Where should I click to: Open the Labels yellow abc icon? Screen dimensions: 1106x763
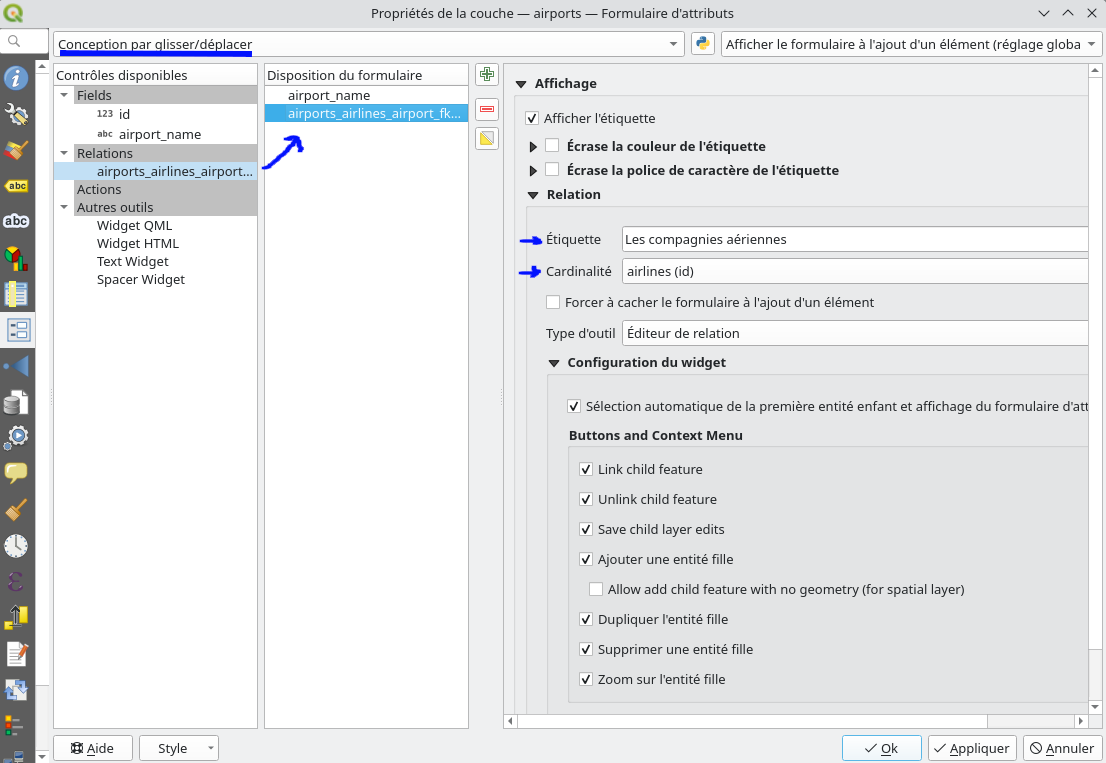pos(16,185)
